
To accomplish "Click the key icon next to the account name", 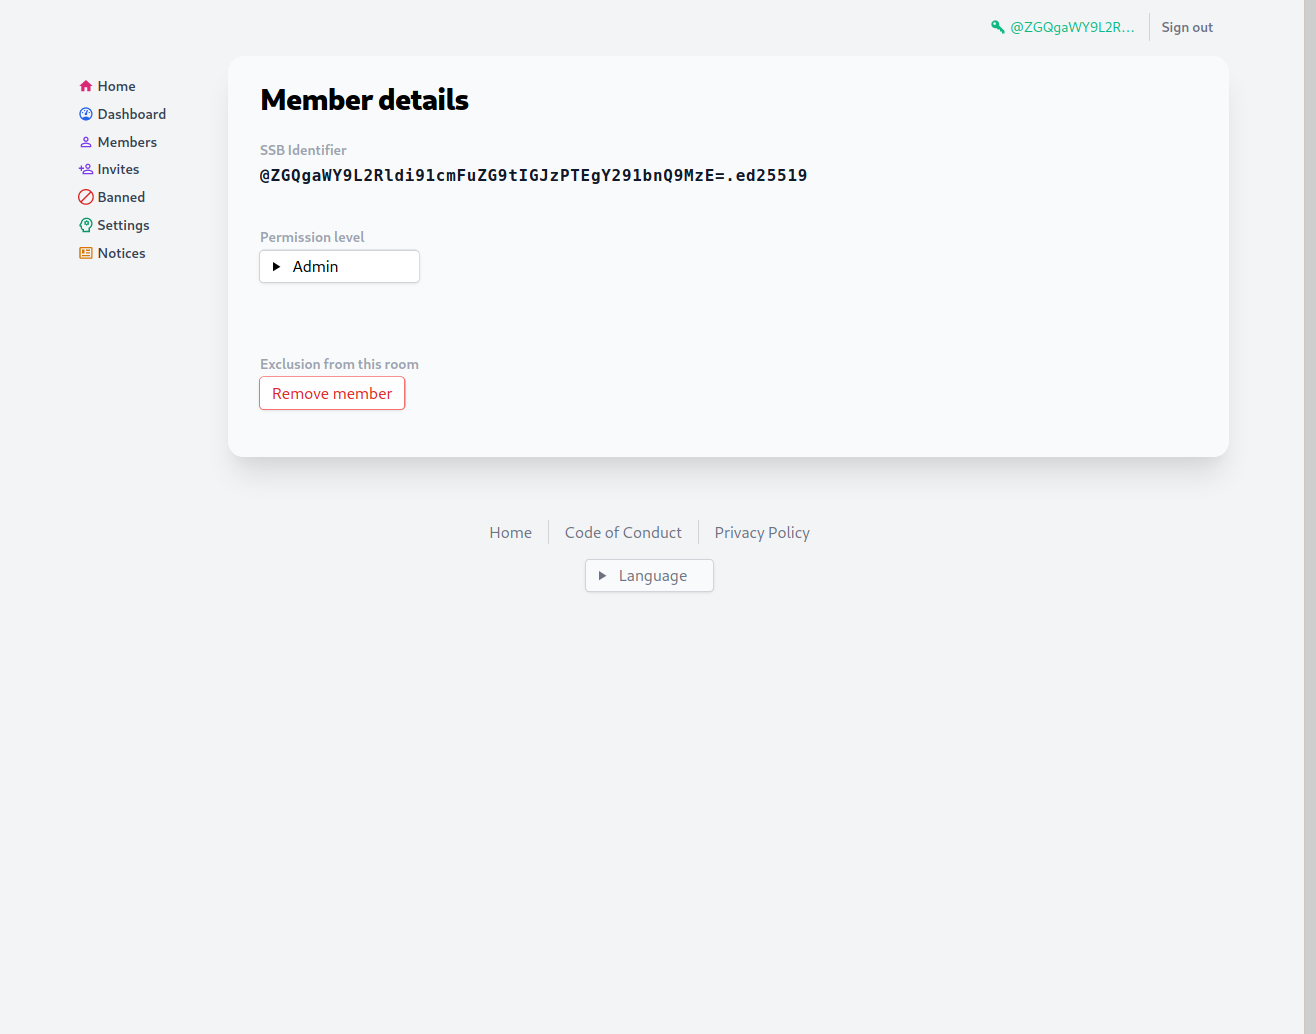I will click(x=997, y=27).
